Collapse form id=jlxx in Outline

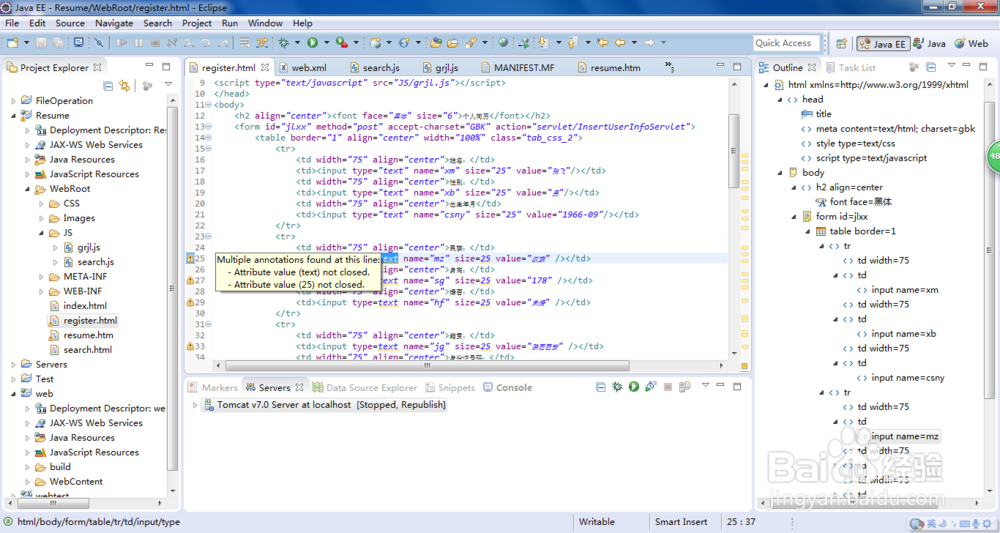coord(794,217)
